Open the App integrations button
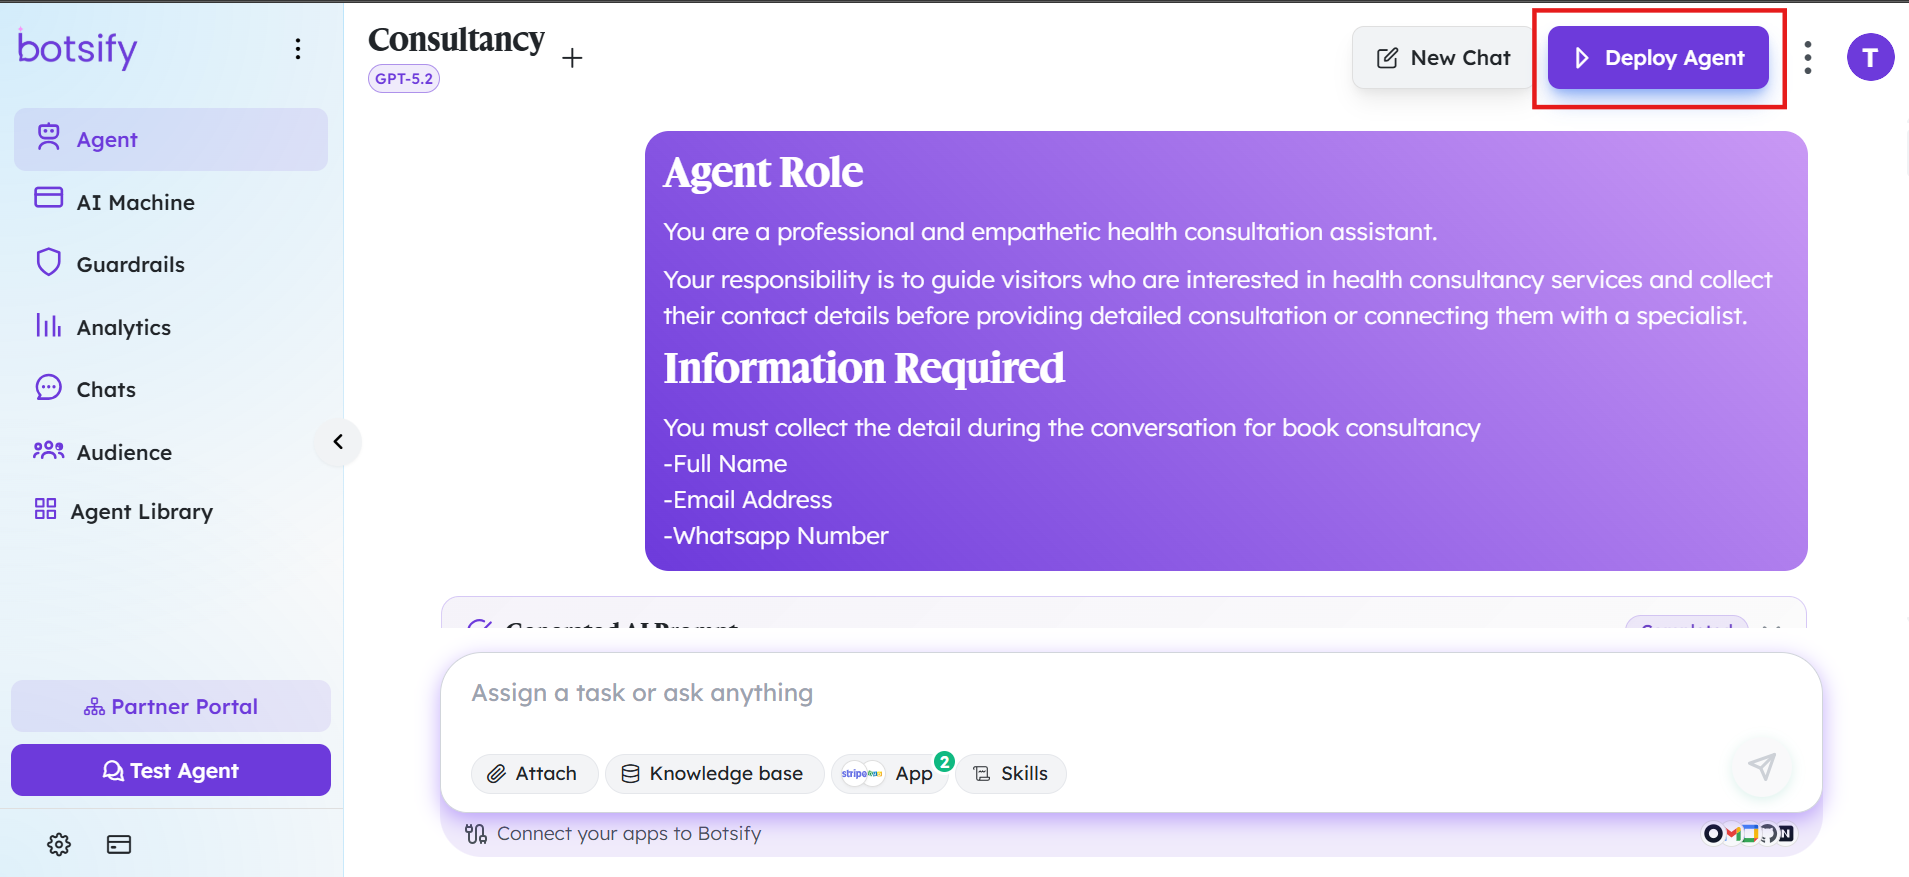Viewport: 1909px width, 877px height. point(889,774)
